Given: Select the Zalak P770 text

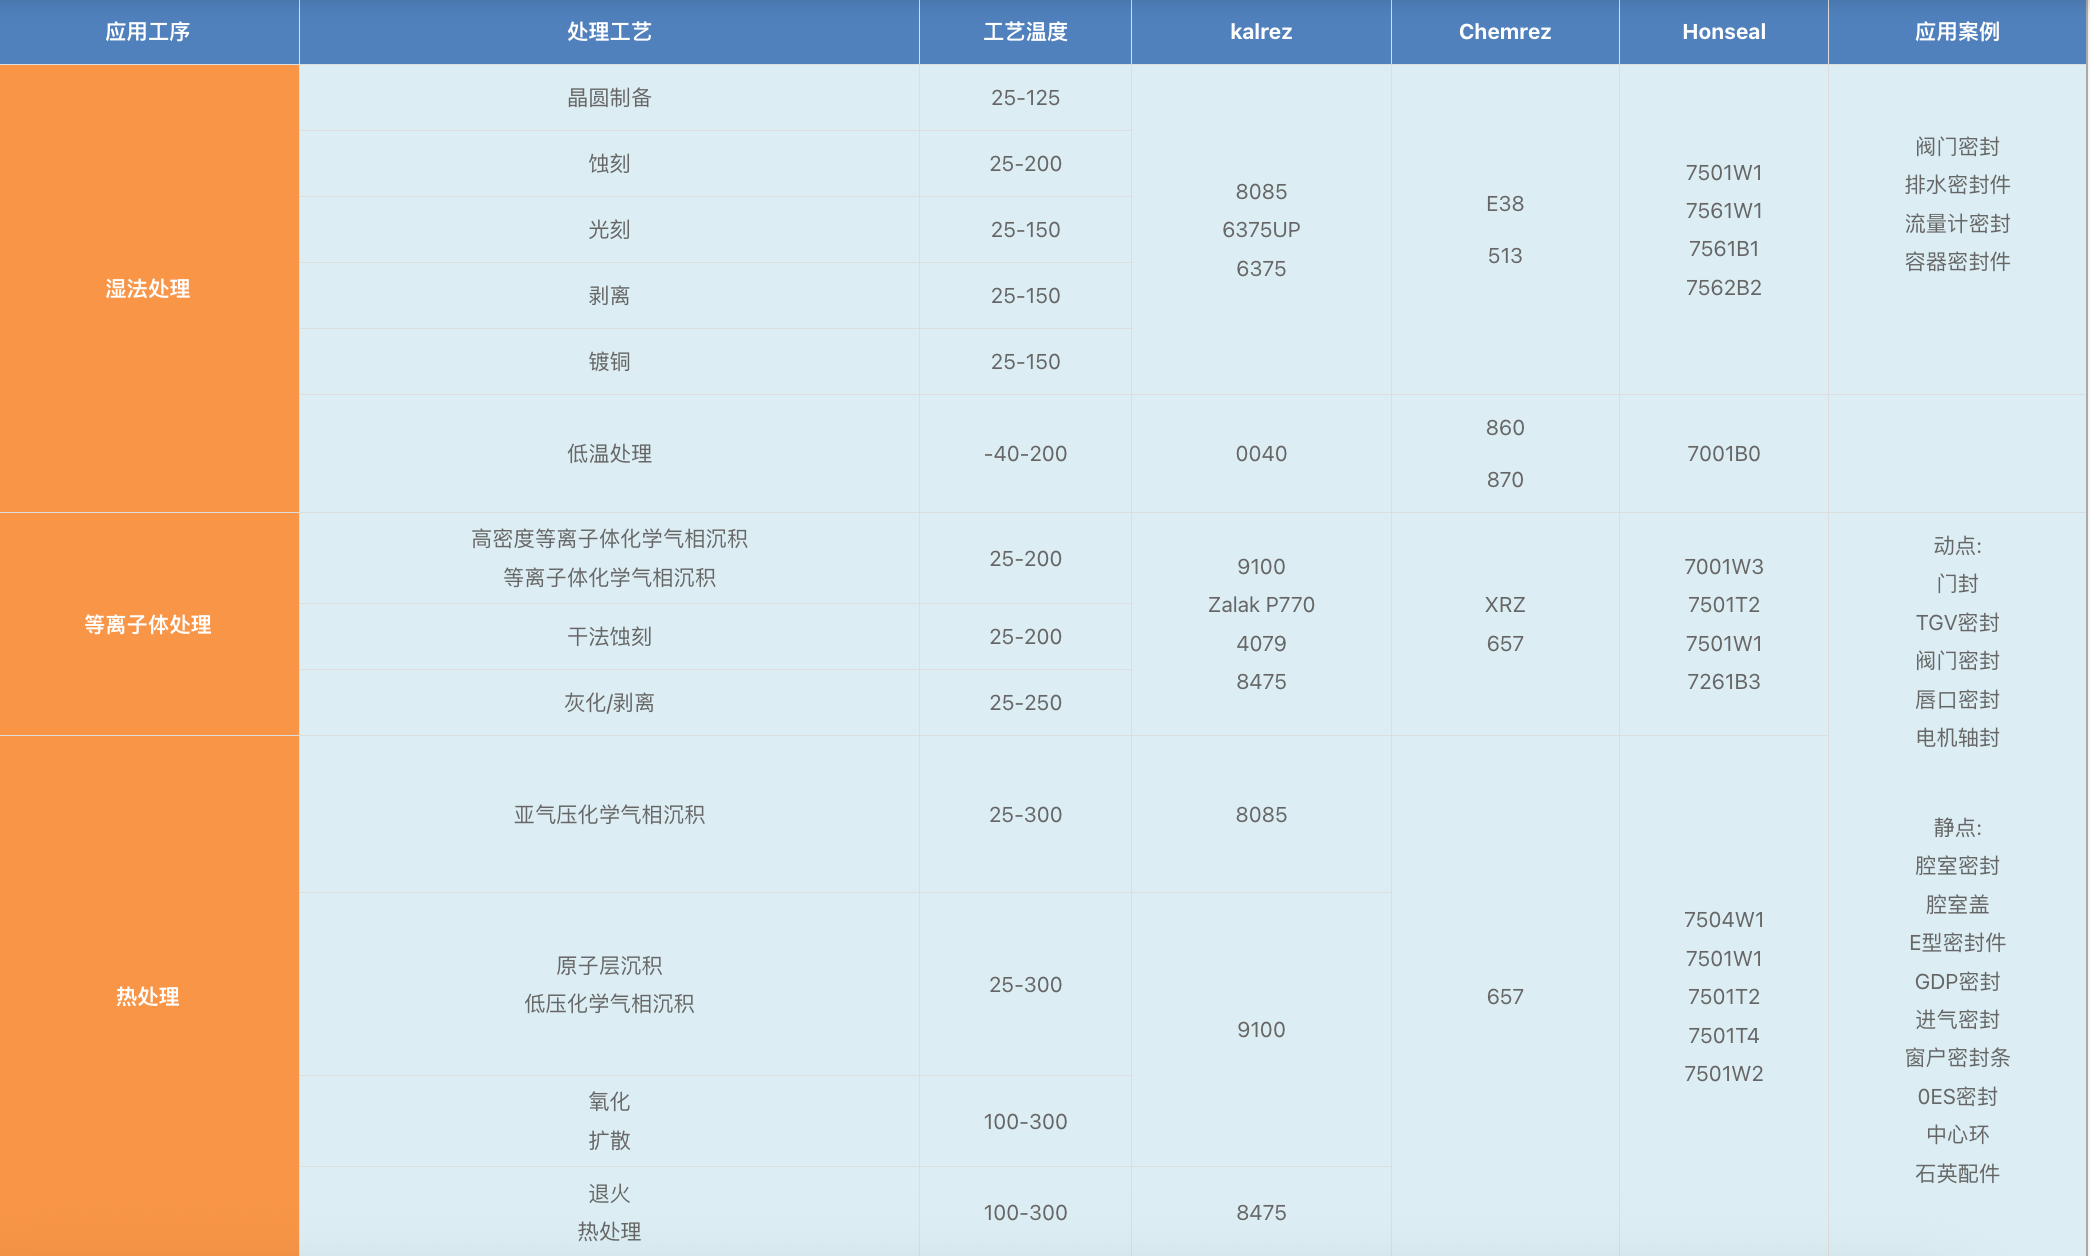Looking at the screenshot, I should point(1261,605).
